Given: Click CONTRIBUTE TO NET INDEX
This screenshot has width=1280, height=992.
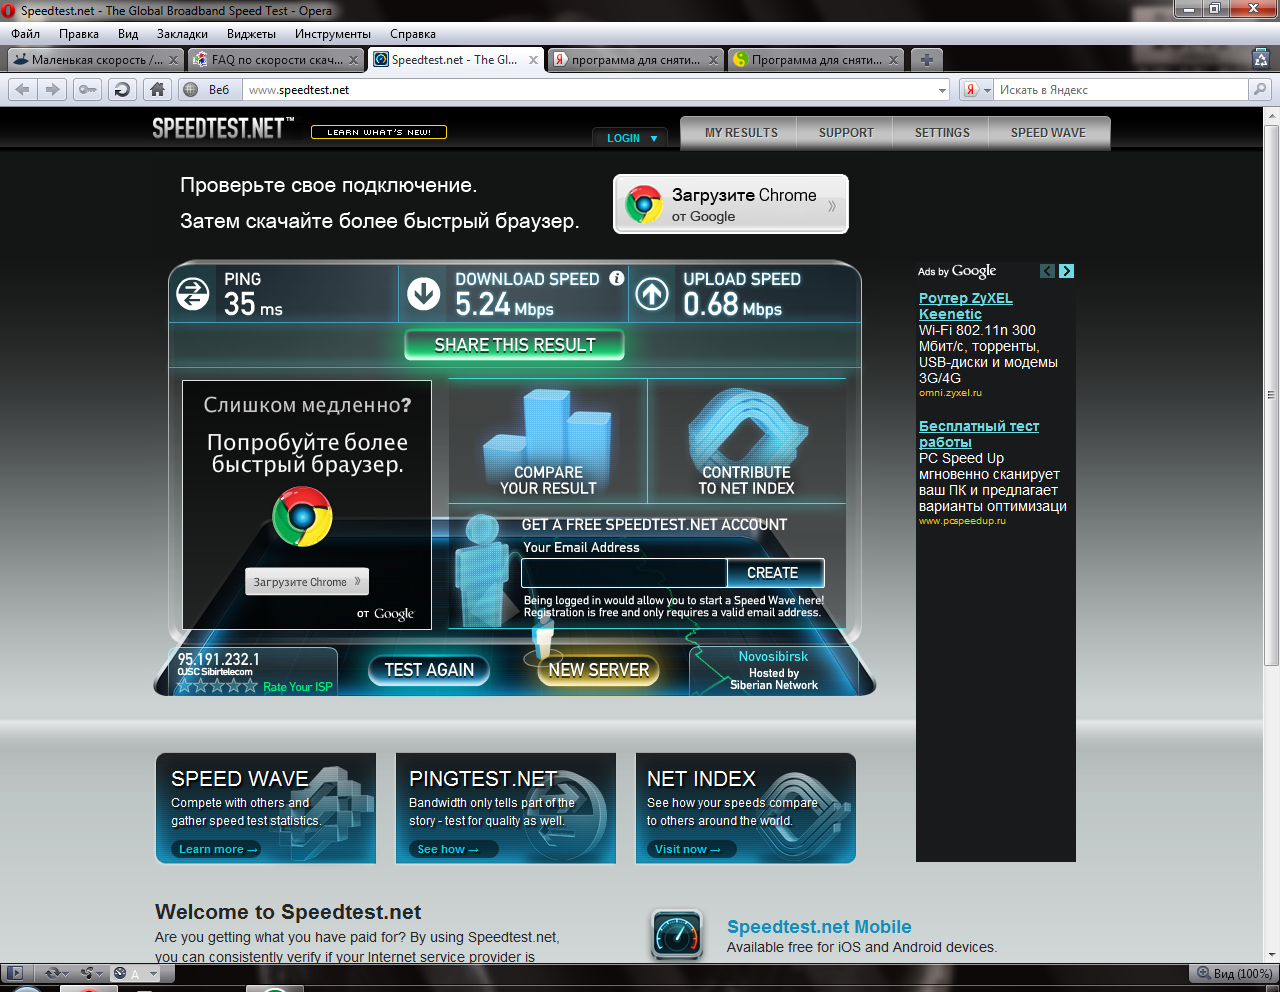Looking at the screenshot, I should click(x=747, y=442).
